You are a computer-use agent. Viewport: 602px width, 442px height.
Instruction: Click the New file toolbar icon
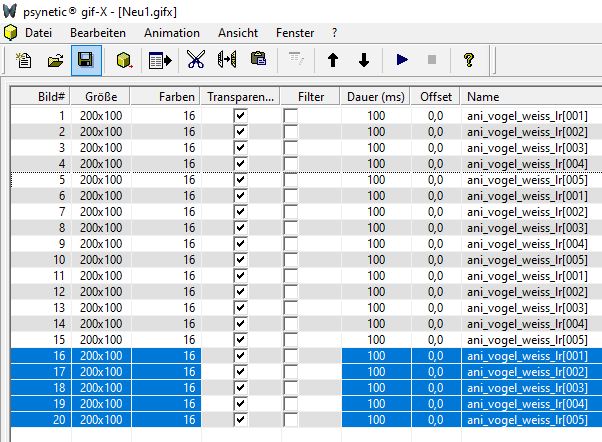[x=25, y=60]
